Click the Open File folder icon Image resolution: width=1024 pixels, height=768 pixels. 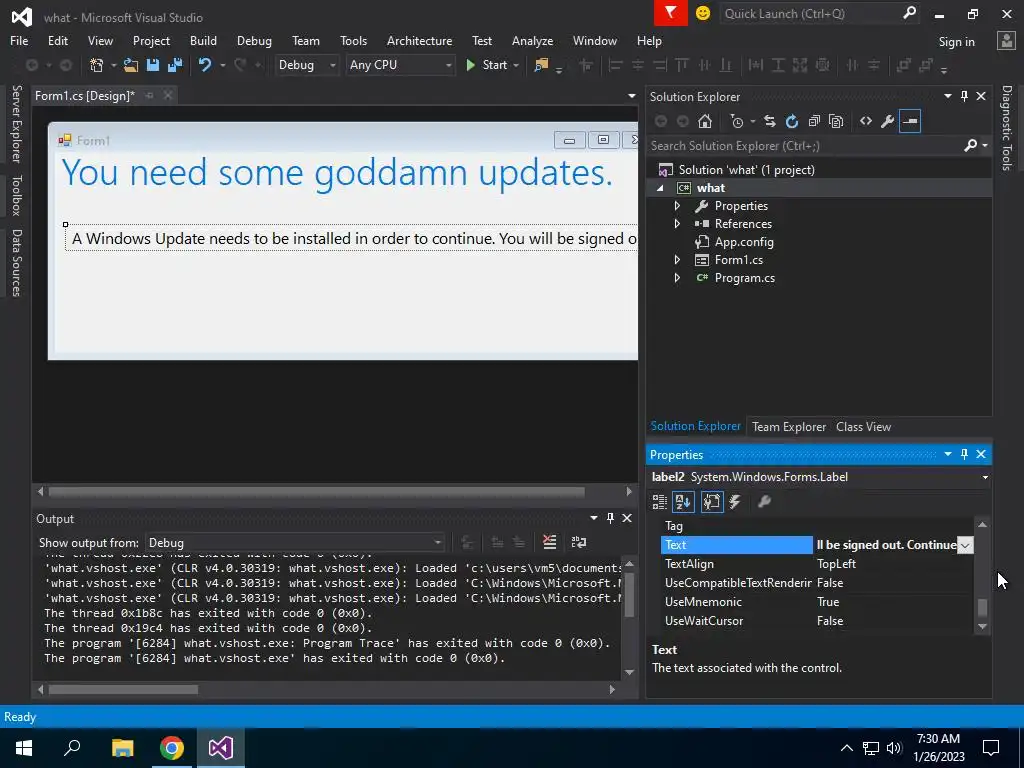point(131,65)
